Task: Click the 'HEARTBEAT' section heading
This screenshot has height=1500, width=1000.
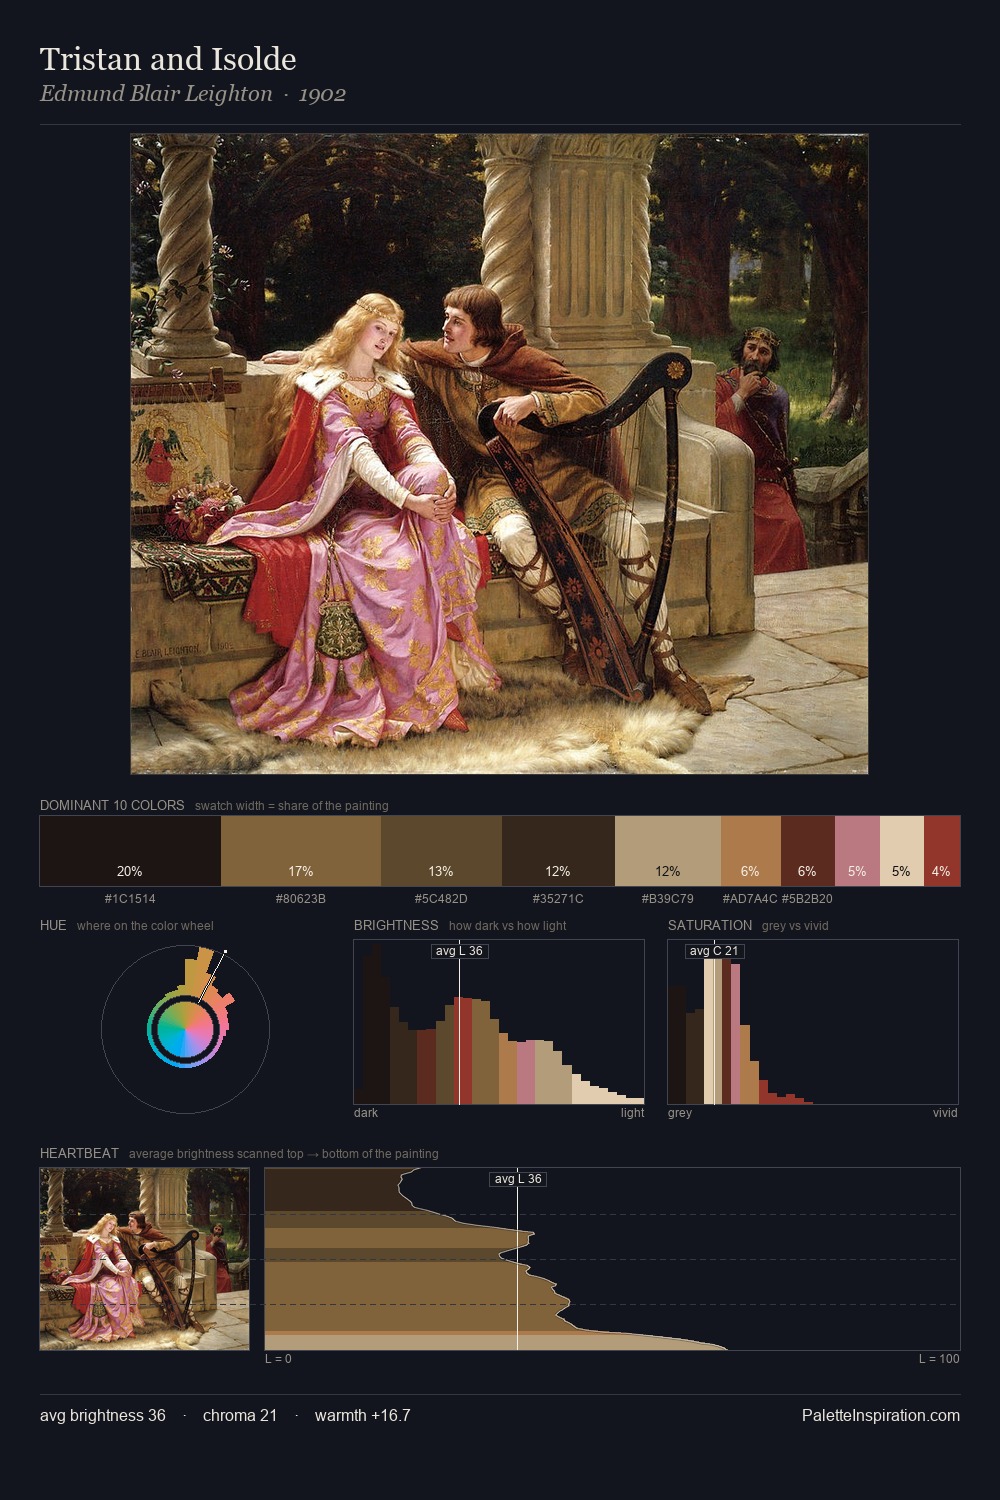Action: (79, 1153)
